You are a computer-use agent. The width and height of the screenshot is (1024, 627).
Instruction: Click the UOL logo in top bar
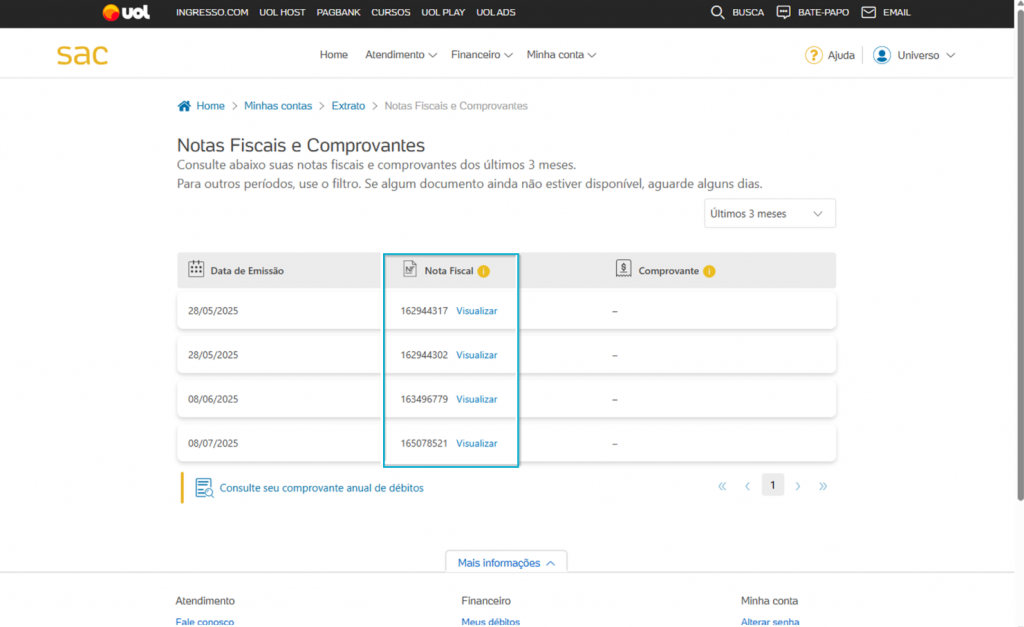tap(126, 13)
